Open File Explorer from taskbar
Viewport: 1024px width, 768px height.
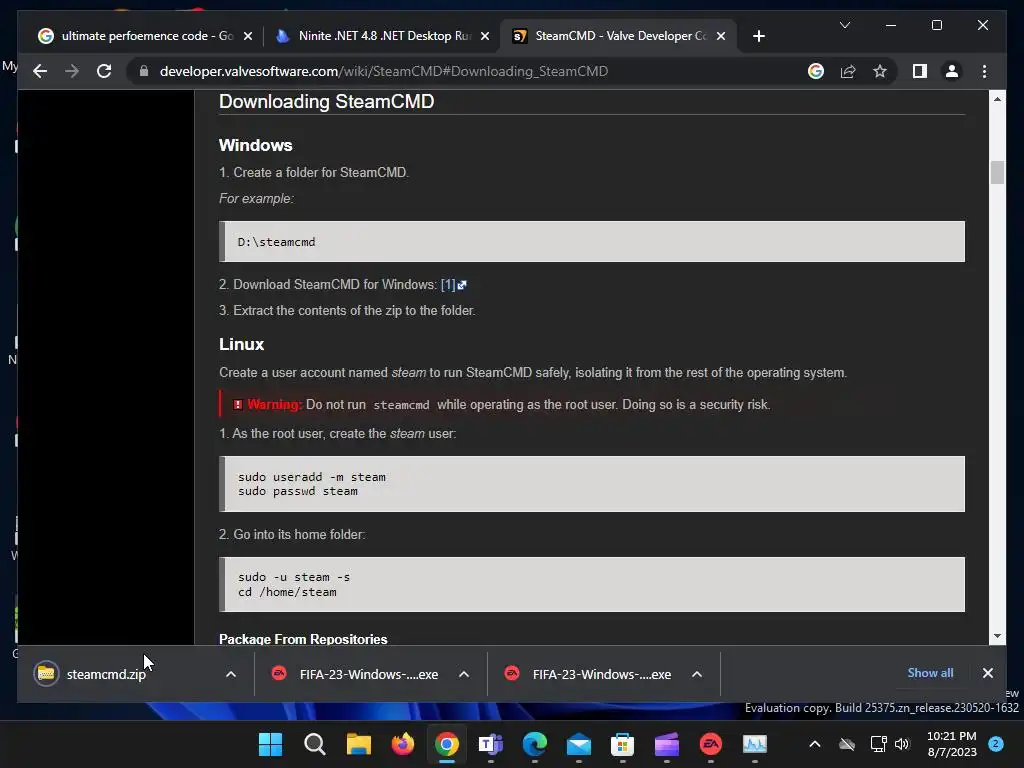(359, 744)
